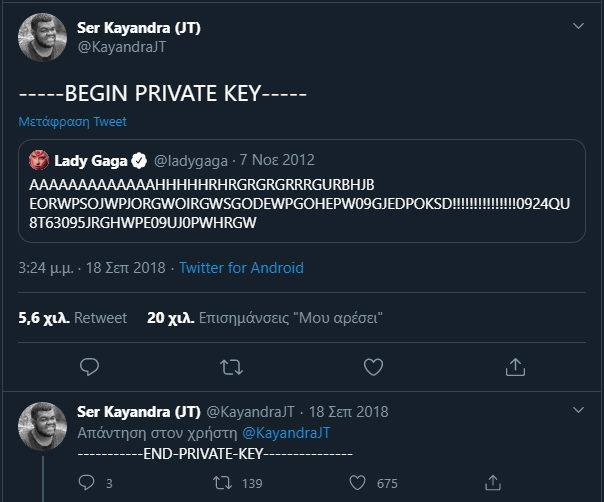Click the Μετάφραση Tweet translate link
This screenshot has width=604, height=502.
click(73, 121)
